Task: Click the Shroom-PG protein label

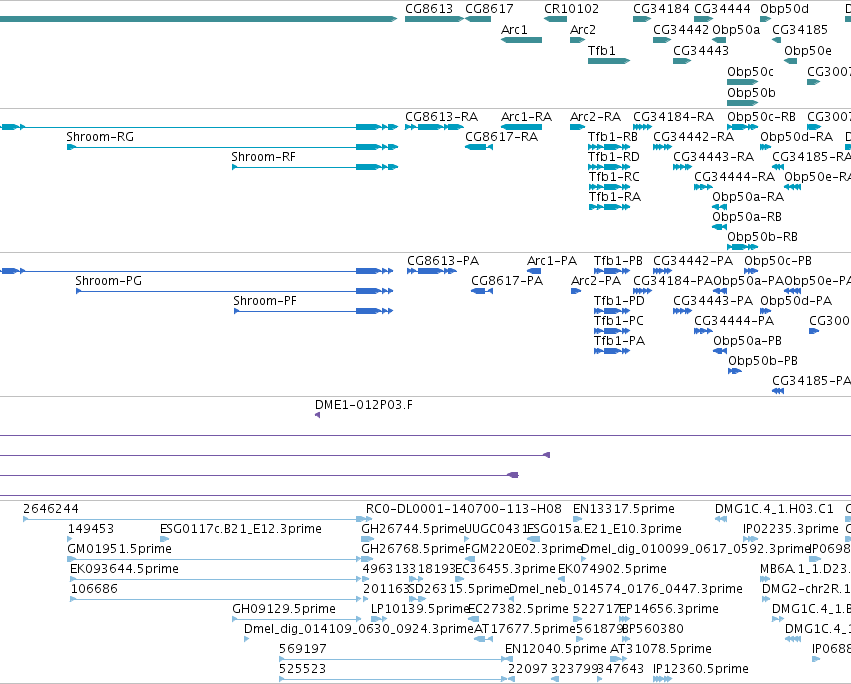Action: [x=109, y=281]
